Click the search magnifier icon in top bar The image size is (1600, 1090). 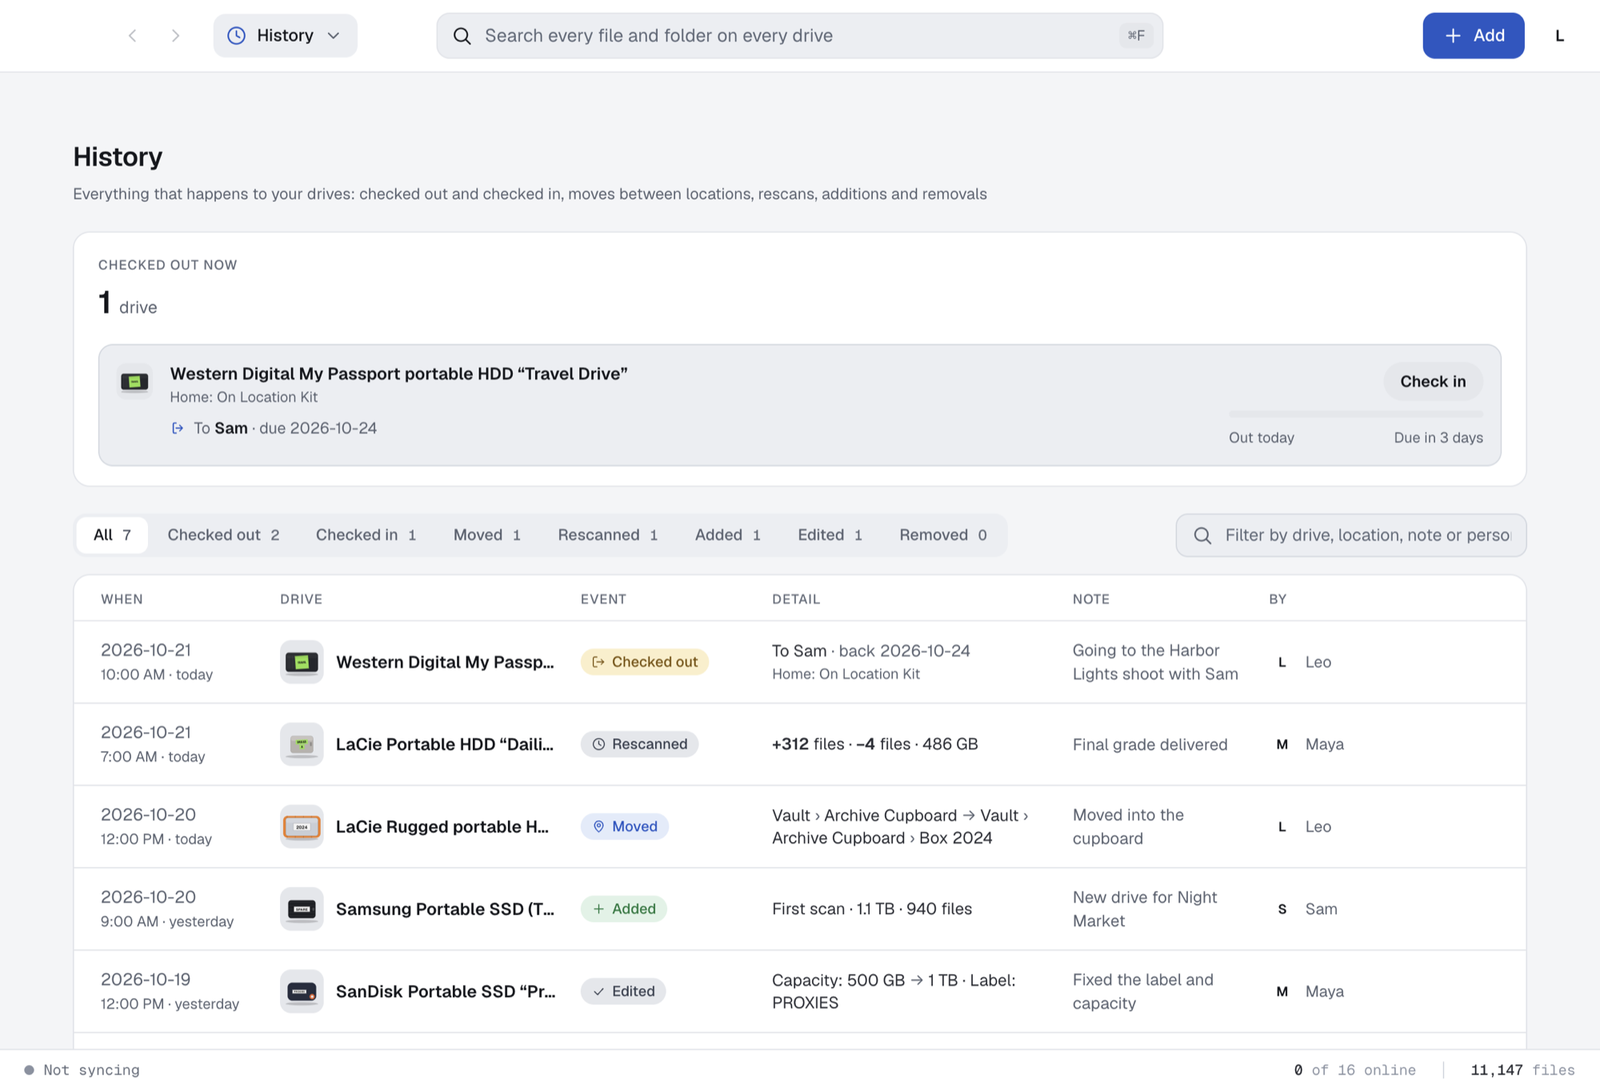[x=462, y=36]
